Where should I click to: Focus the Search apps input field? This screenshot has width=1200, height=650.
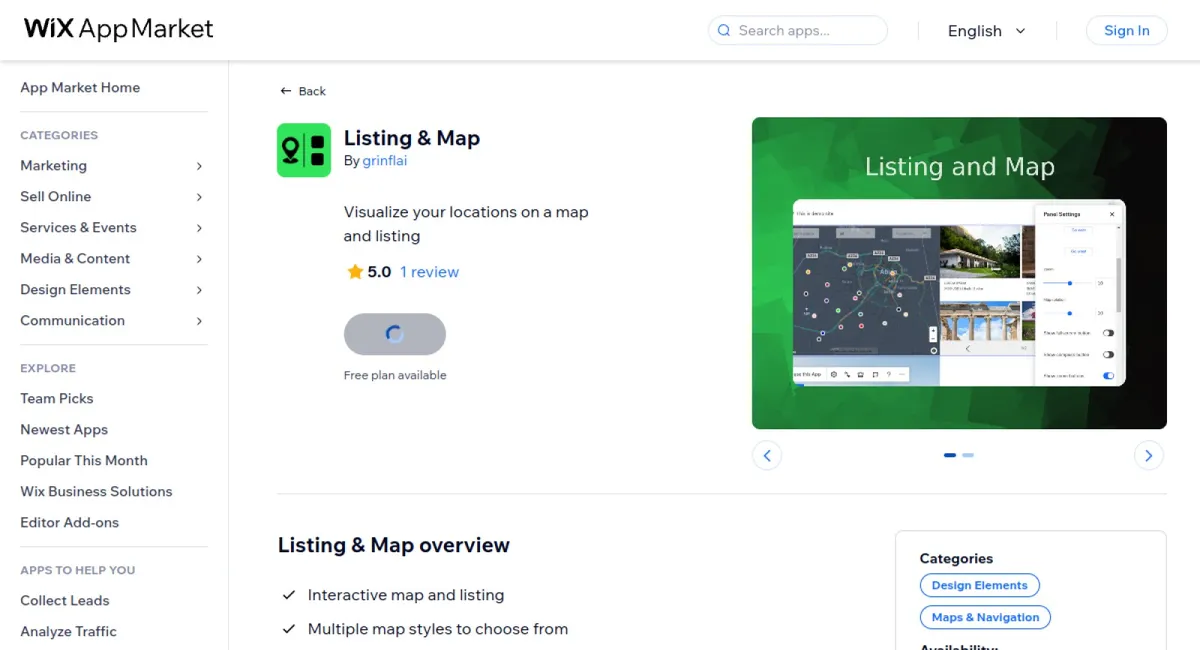[798, 31]
